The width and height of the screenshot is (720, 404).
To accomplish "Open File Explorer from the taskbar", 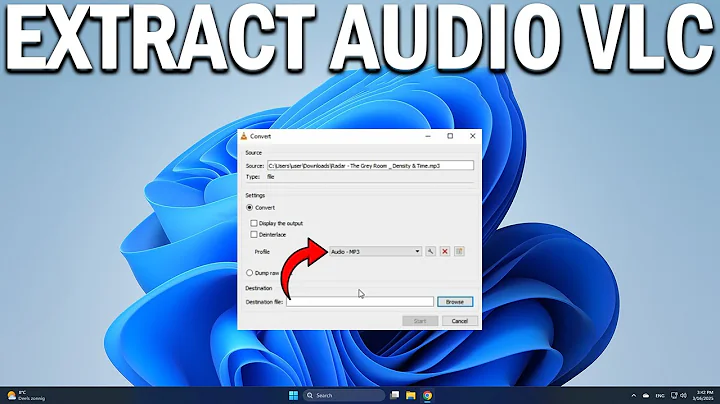I will tap(411, 395).
